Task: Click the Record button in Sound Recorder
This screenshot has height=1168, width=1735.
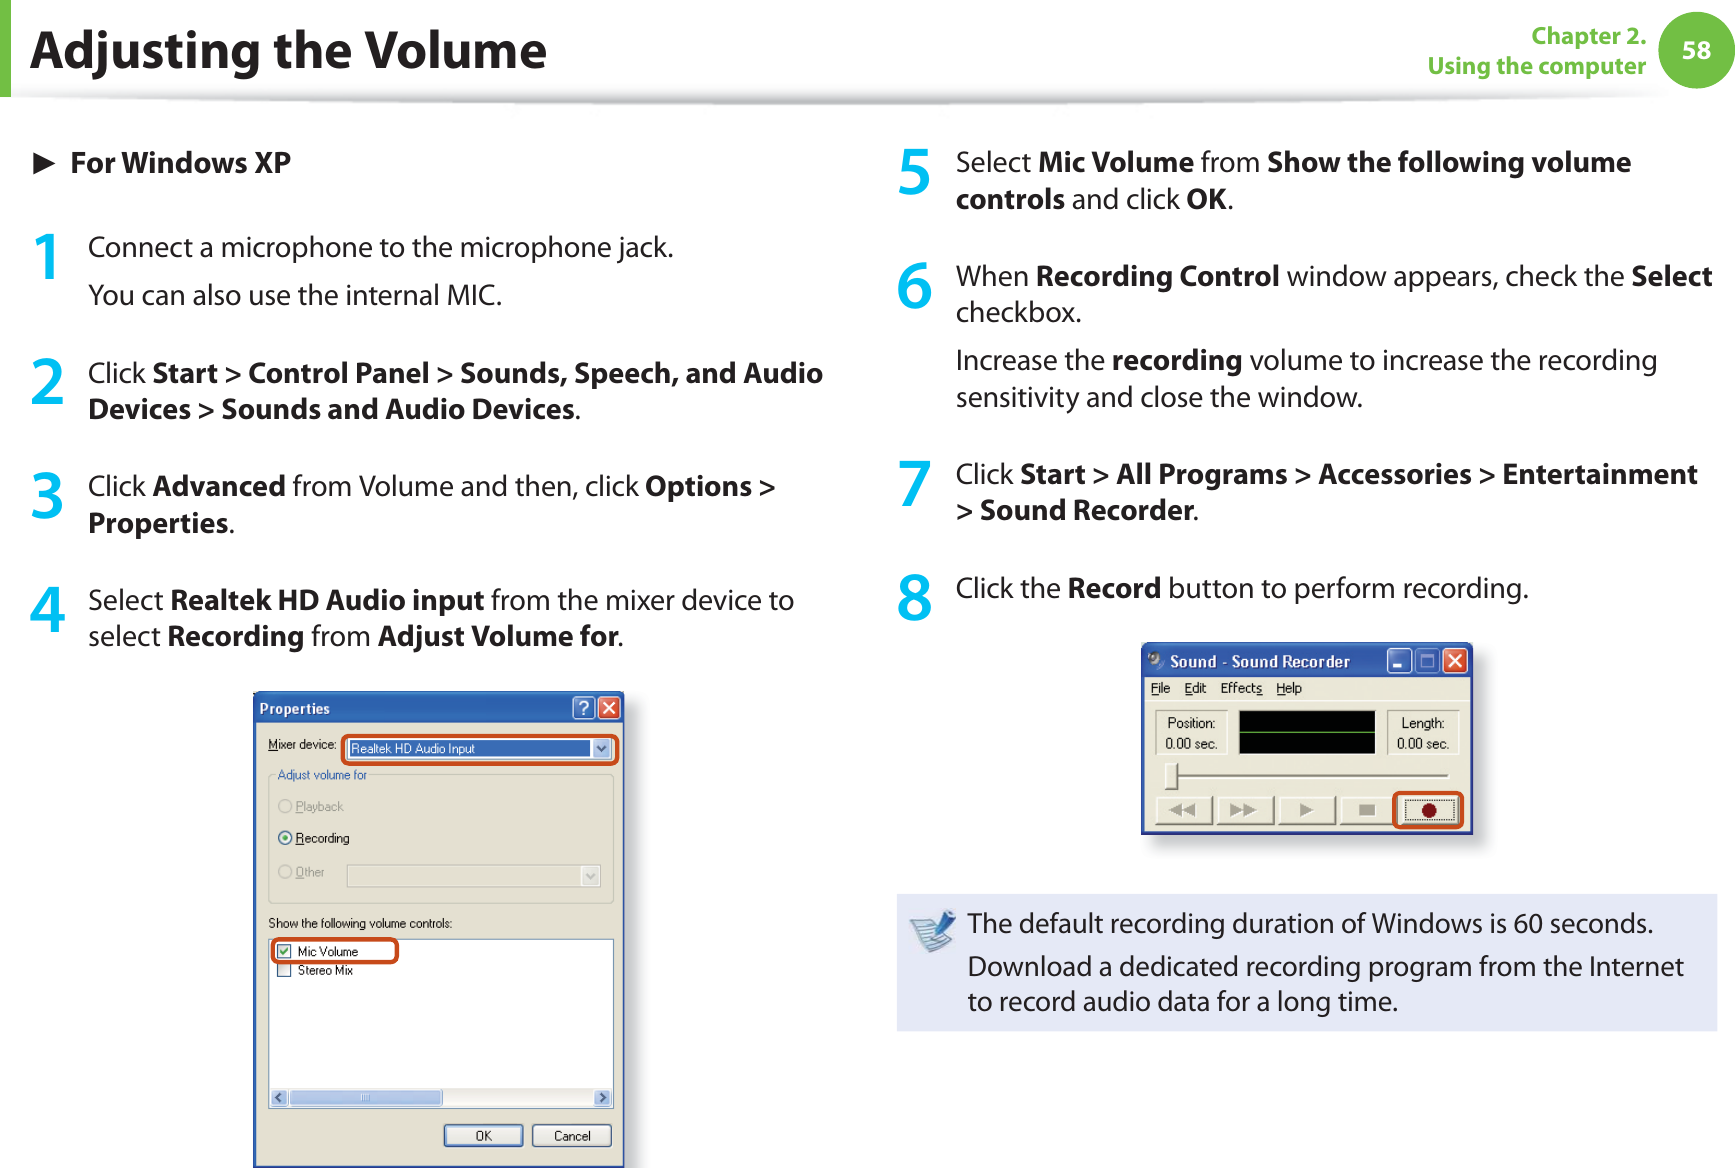Action: tap(1428, 810)
